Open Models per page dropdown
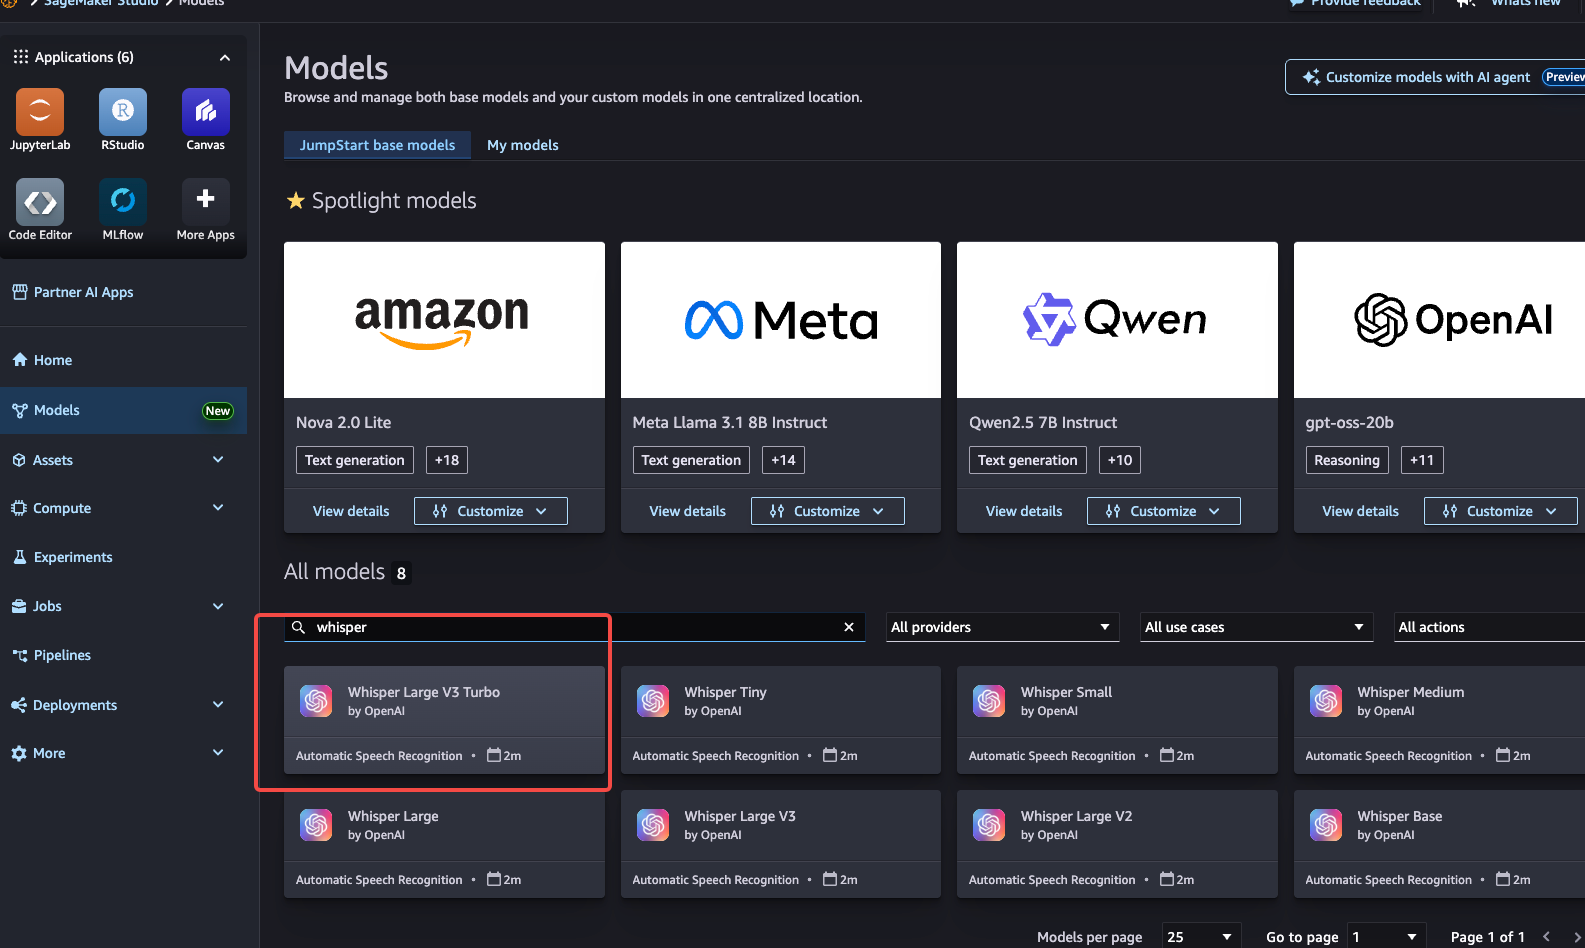The image size is (1585, 948). 1200,937
